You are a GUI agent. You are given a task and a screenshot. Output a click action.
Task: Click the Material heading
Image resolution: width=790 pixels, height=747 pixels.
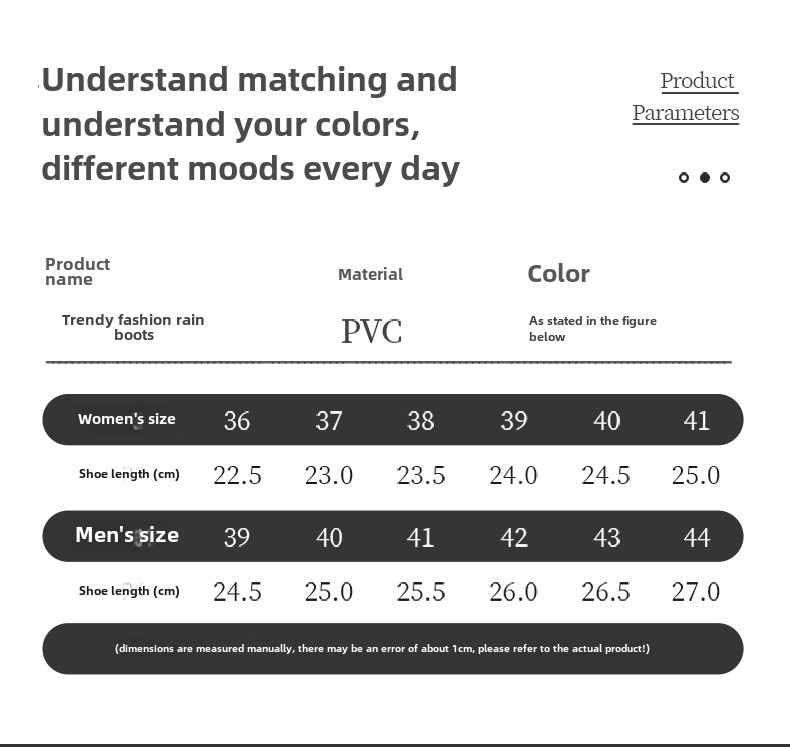tap(370, 275)
